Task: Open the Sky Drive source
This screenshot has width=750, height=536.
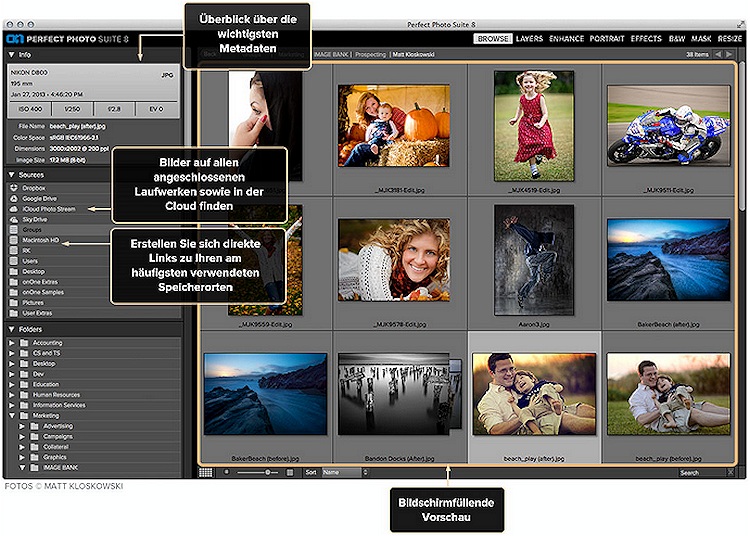Action: point(35,218)
